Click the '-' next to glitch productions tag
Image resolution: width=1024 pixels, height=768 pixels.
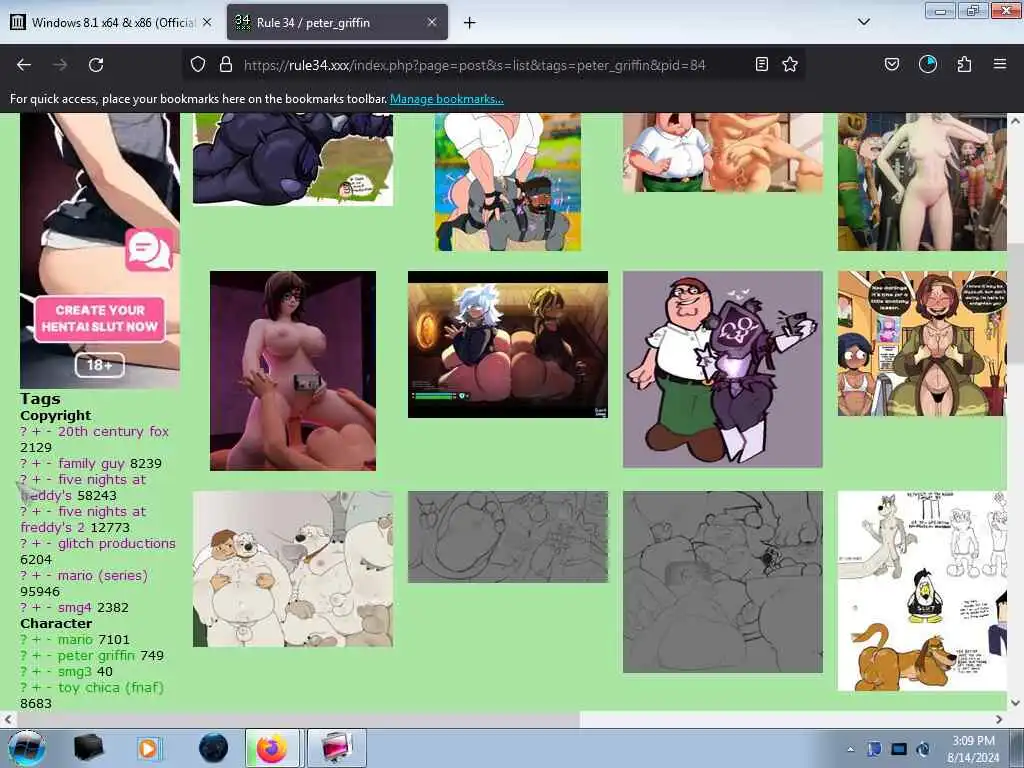point(49,543)
